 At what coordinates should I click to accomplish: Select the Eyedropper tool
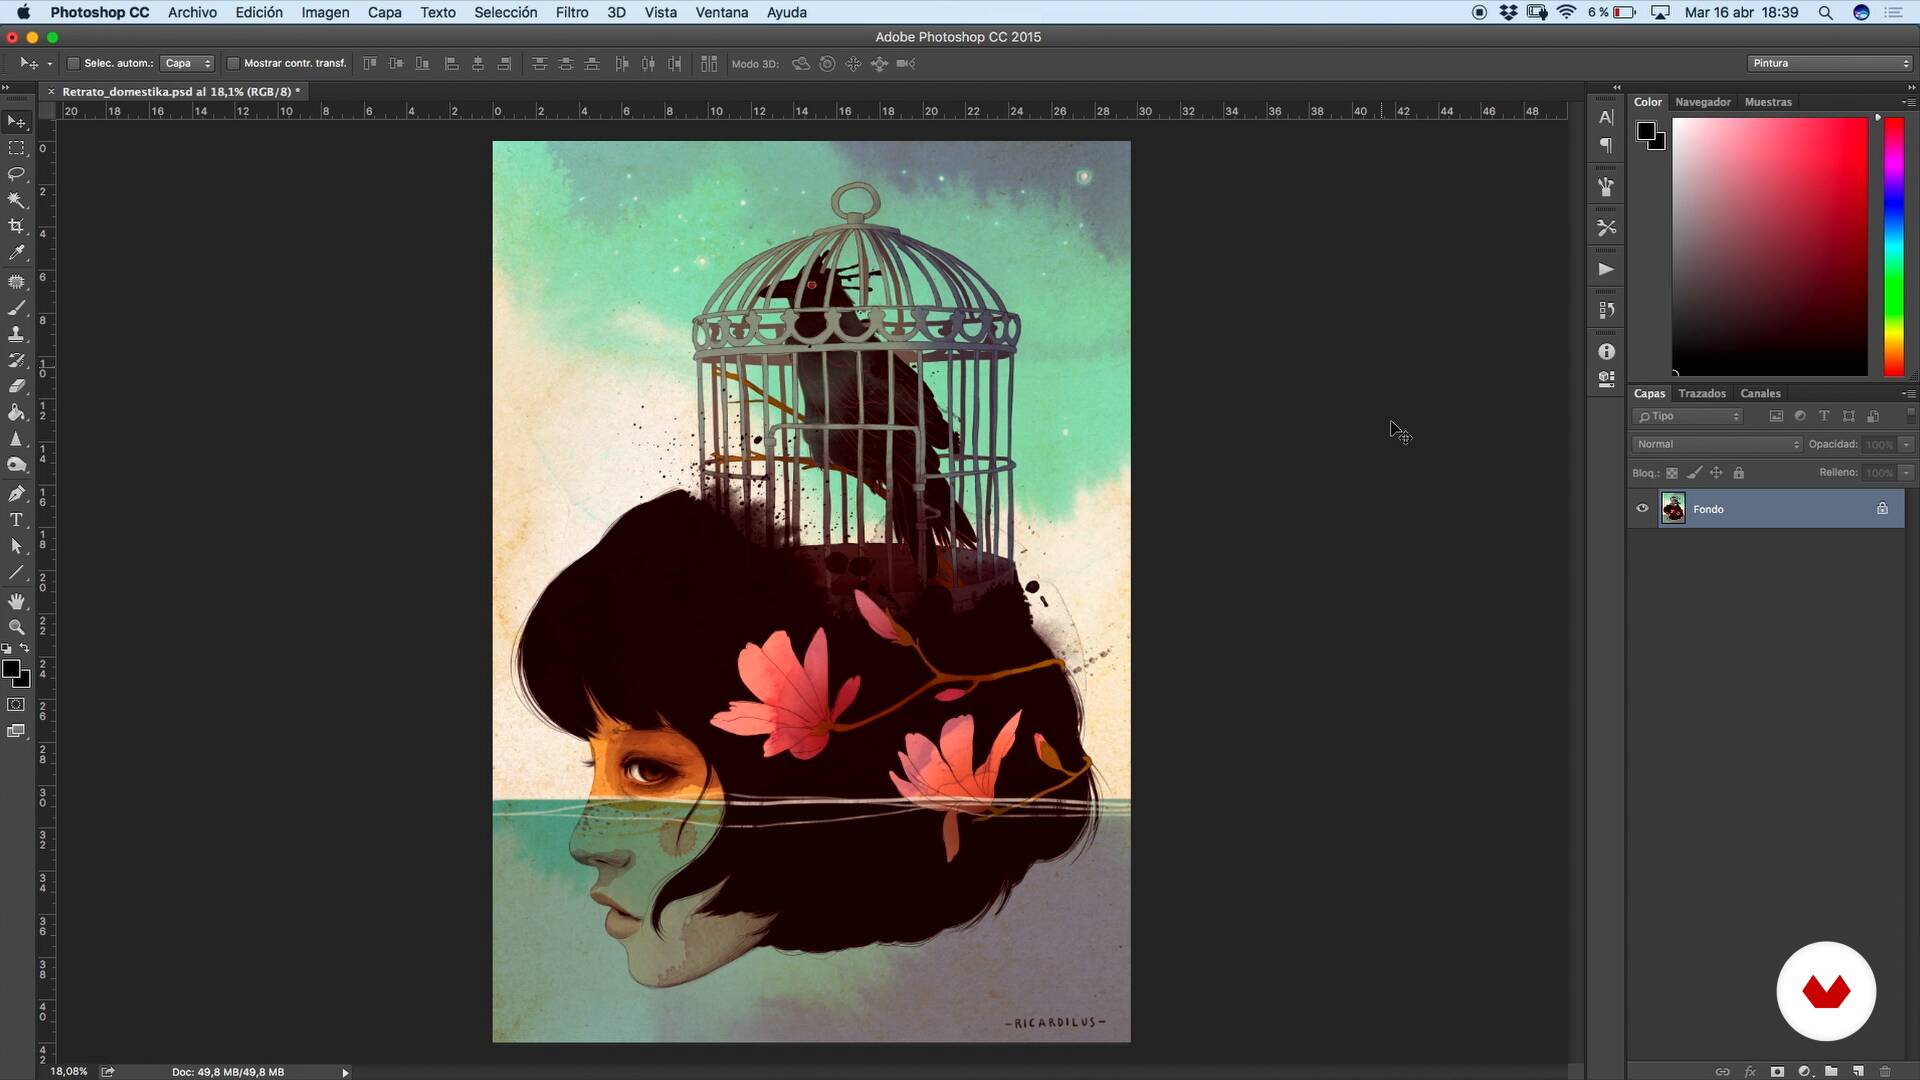tap(16, 253)
